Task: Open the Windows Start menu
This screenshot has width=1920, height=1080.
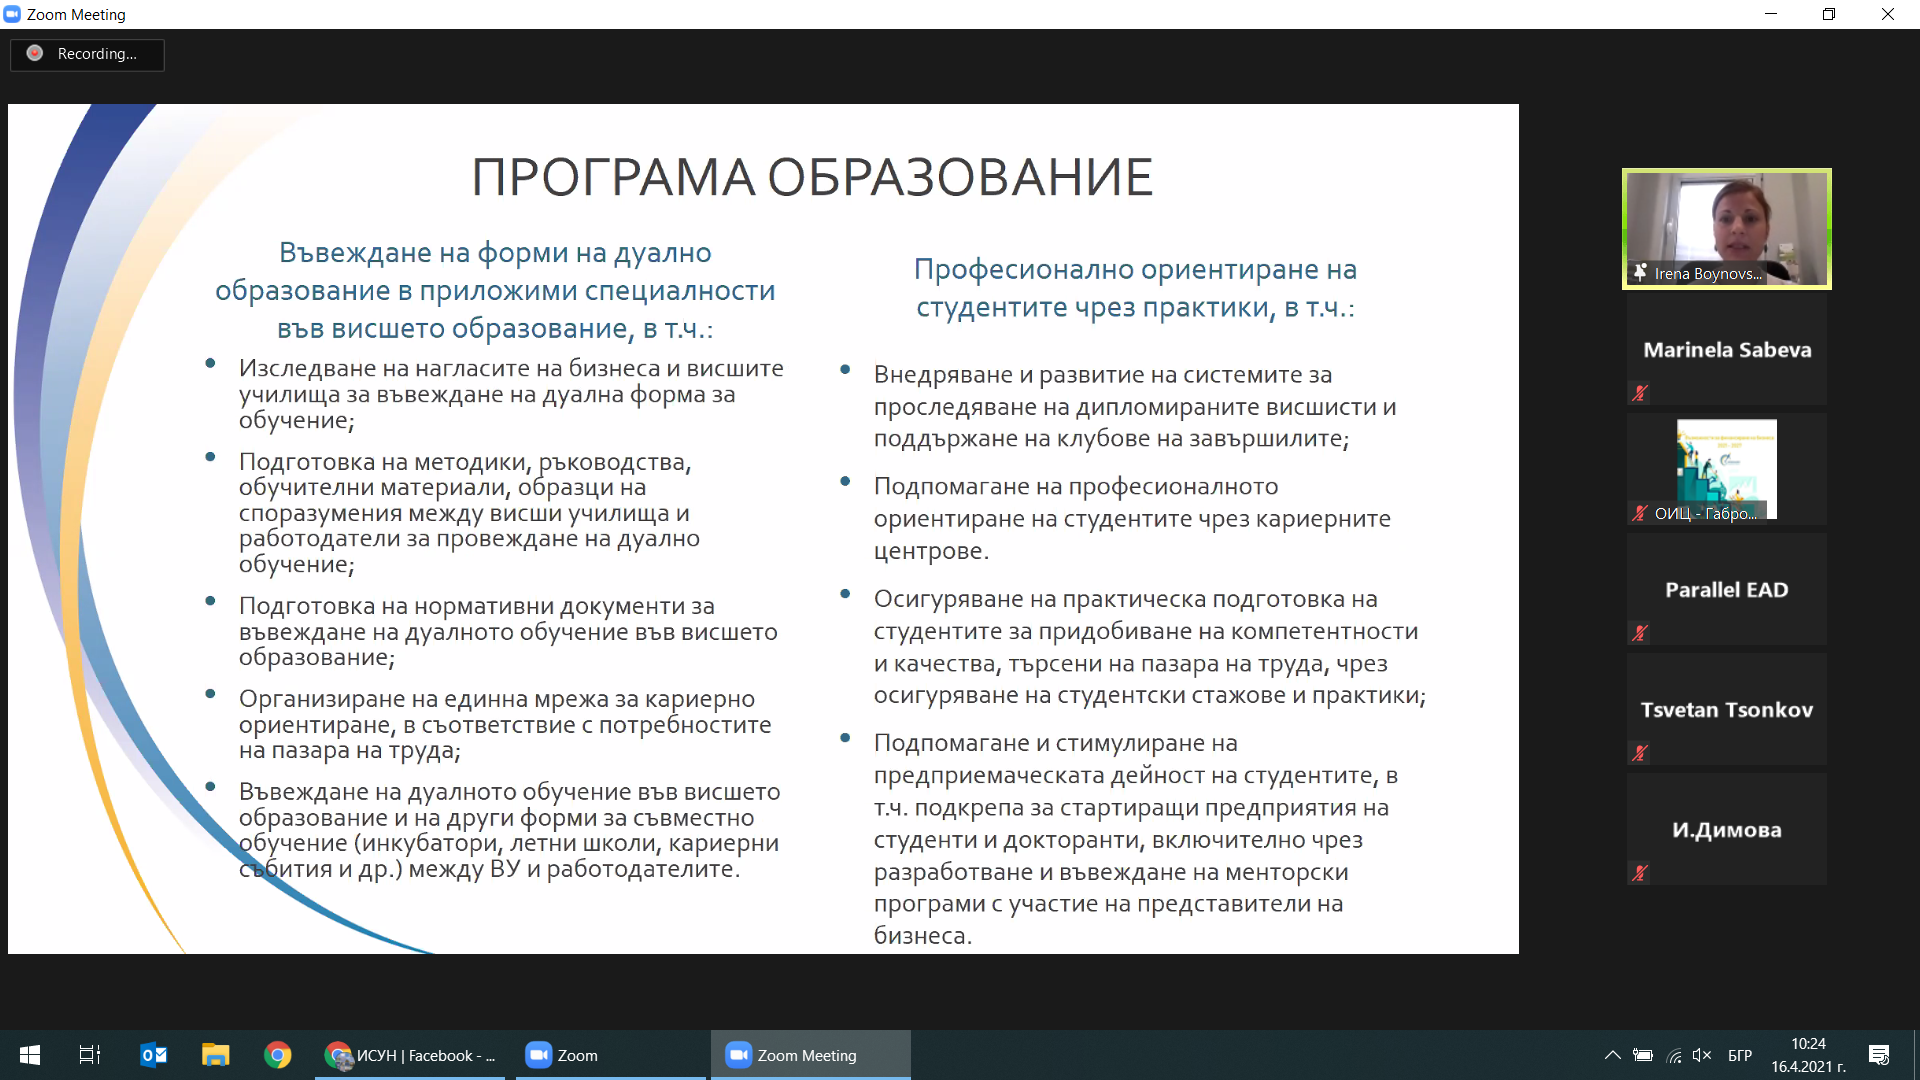Action: 30,1055
